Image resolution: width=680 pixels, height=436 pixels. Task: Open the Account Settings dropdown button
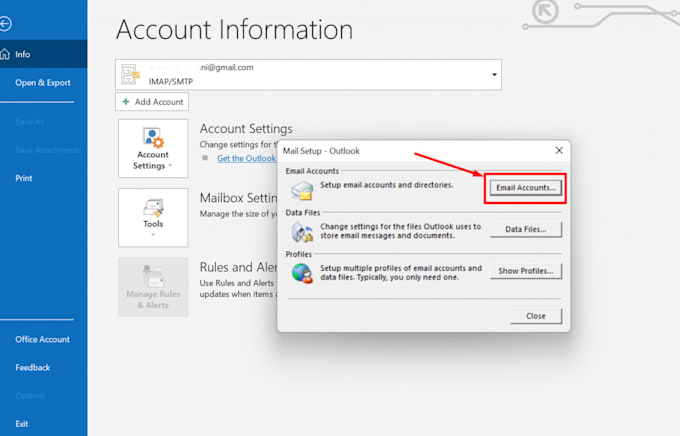153,148
